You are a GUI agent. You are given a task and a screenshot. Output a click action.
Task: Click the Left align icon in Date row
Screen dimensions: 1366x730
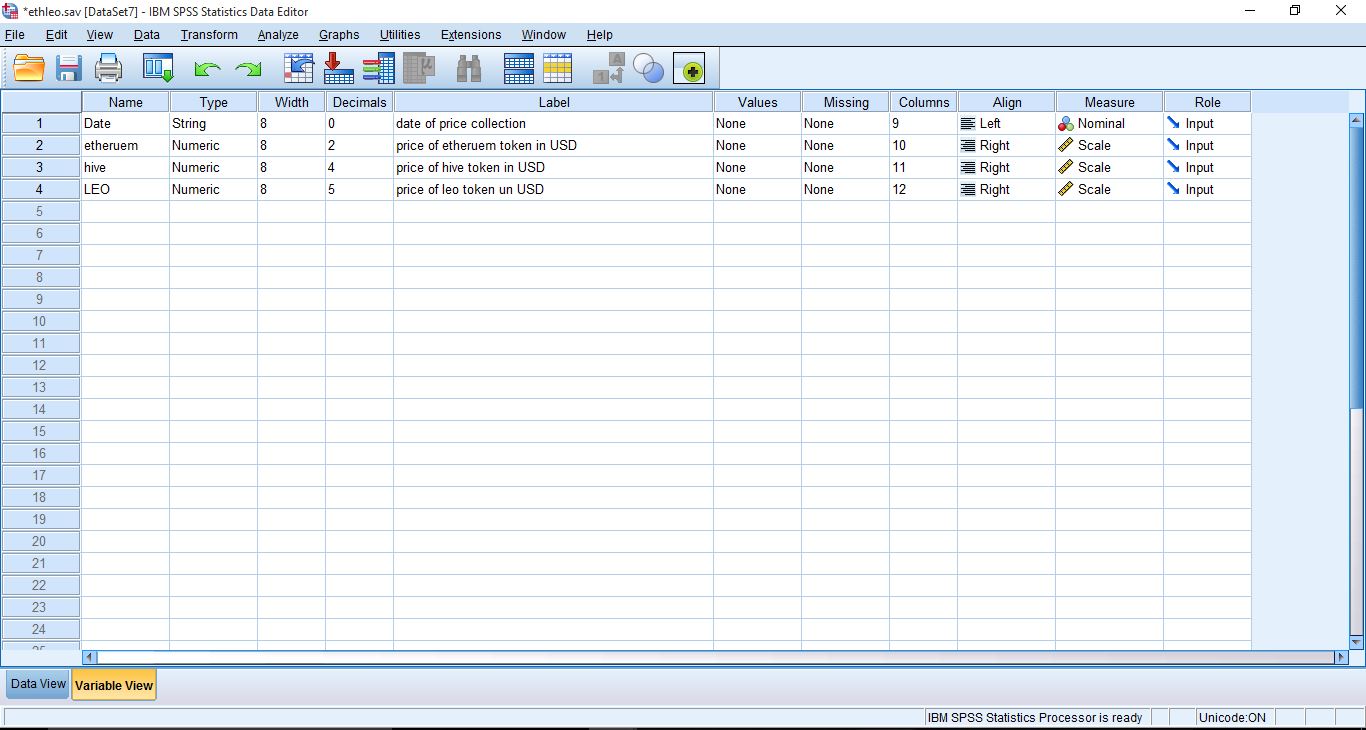[x=968, y=124]
